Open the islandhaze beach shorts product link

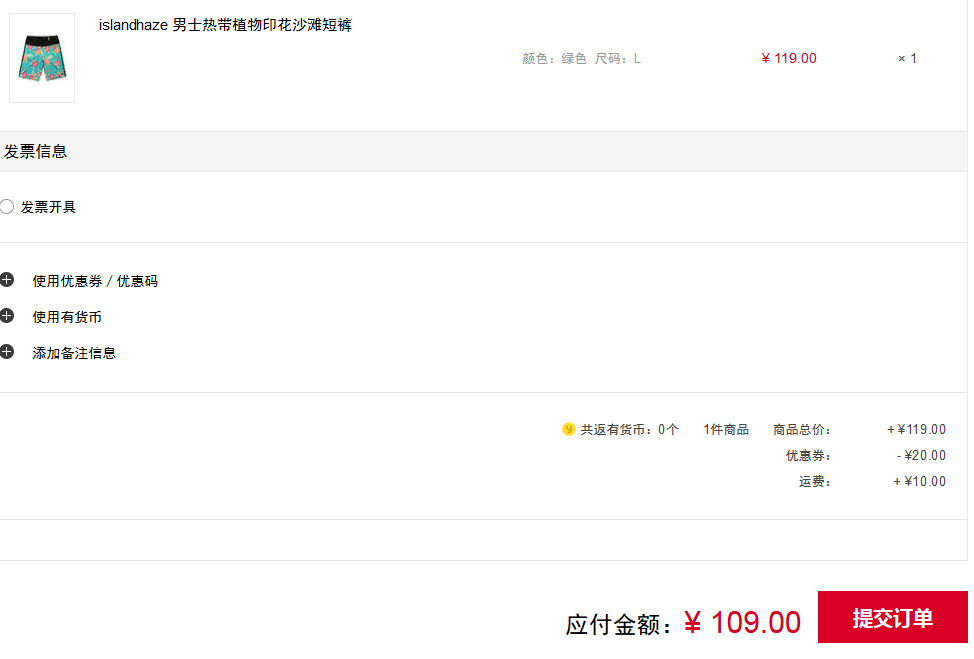click(x=225, y=25)
